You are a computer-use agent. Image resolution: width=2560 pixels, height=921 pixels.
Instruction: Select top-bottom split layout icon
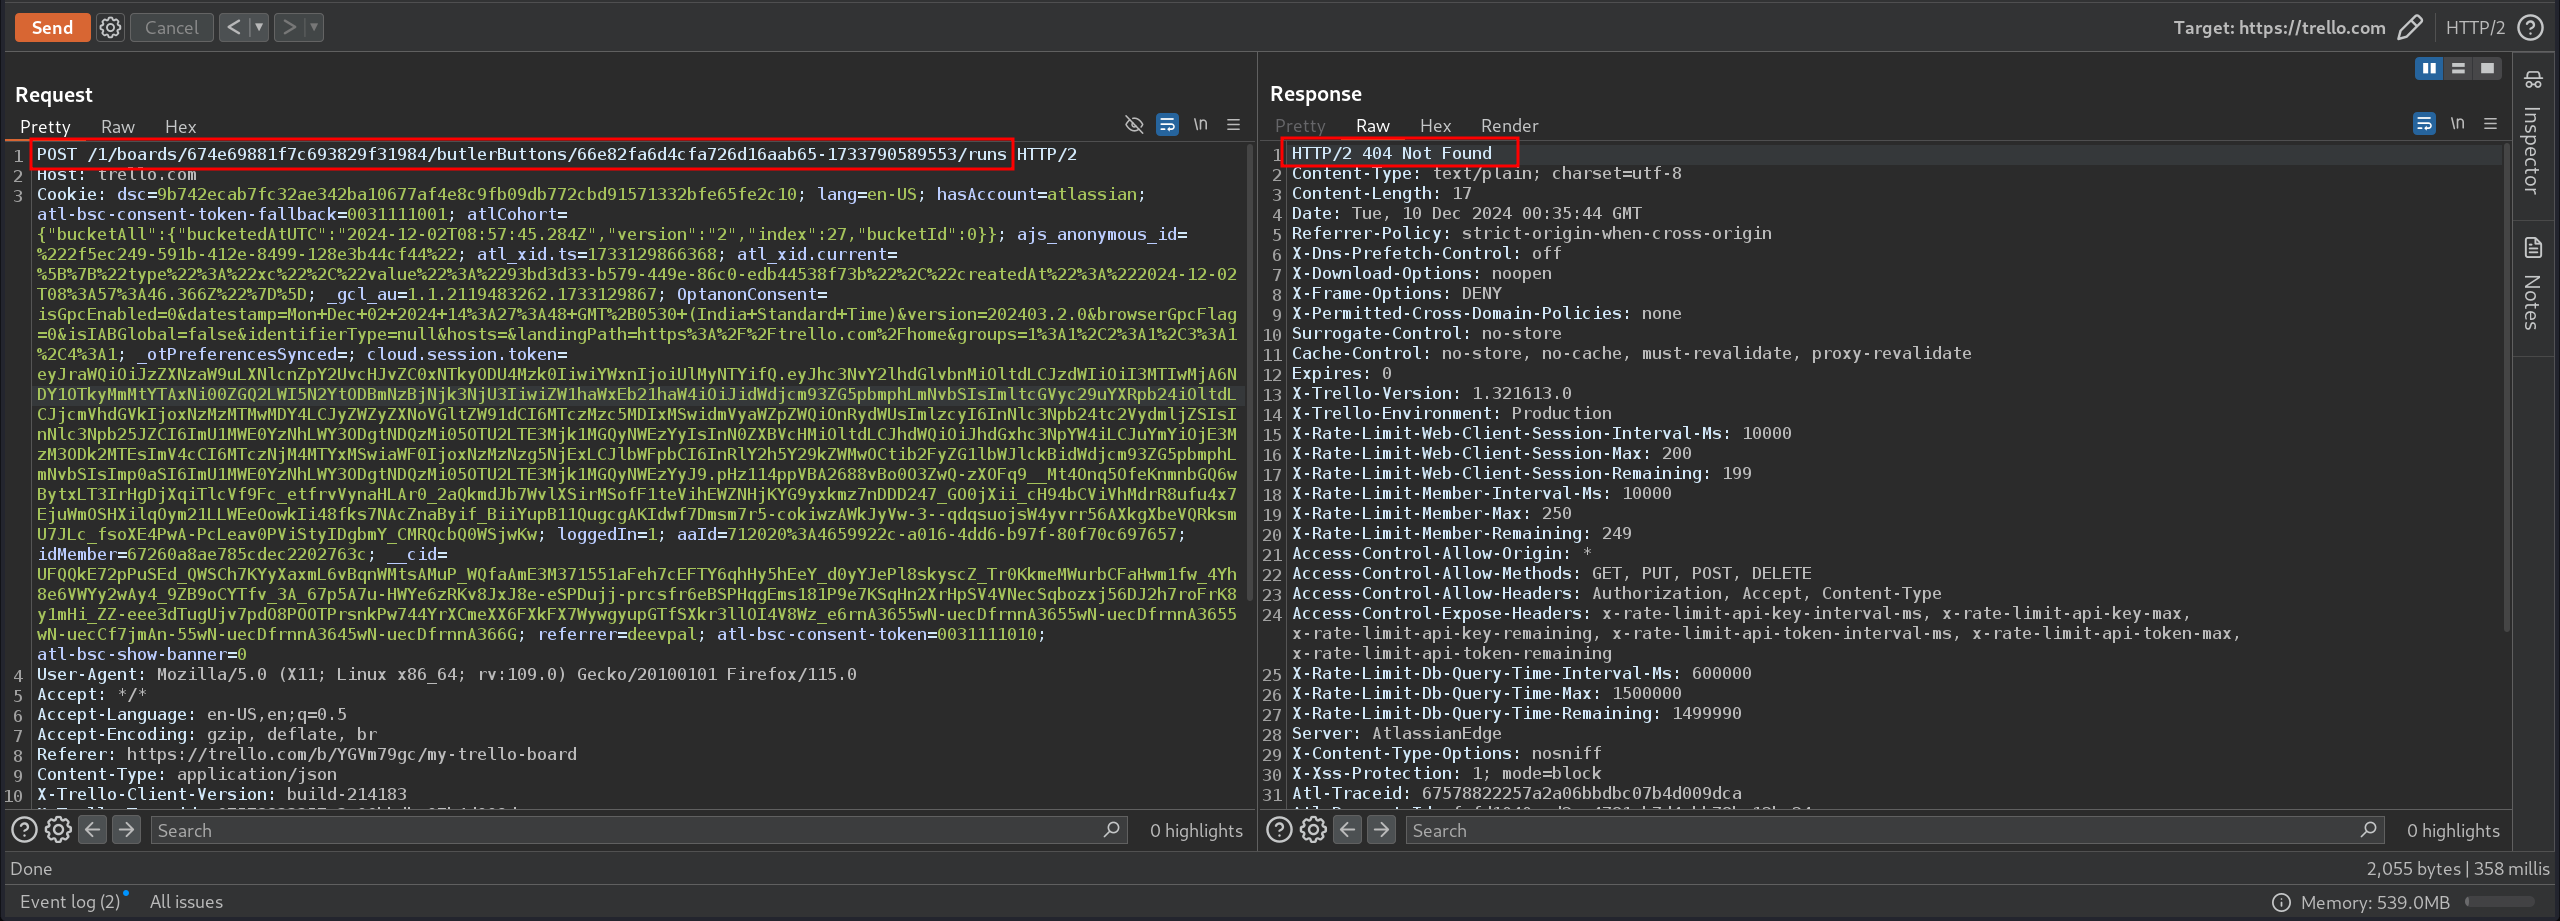pos(2458,68)
